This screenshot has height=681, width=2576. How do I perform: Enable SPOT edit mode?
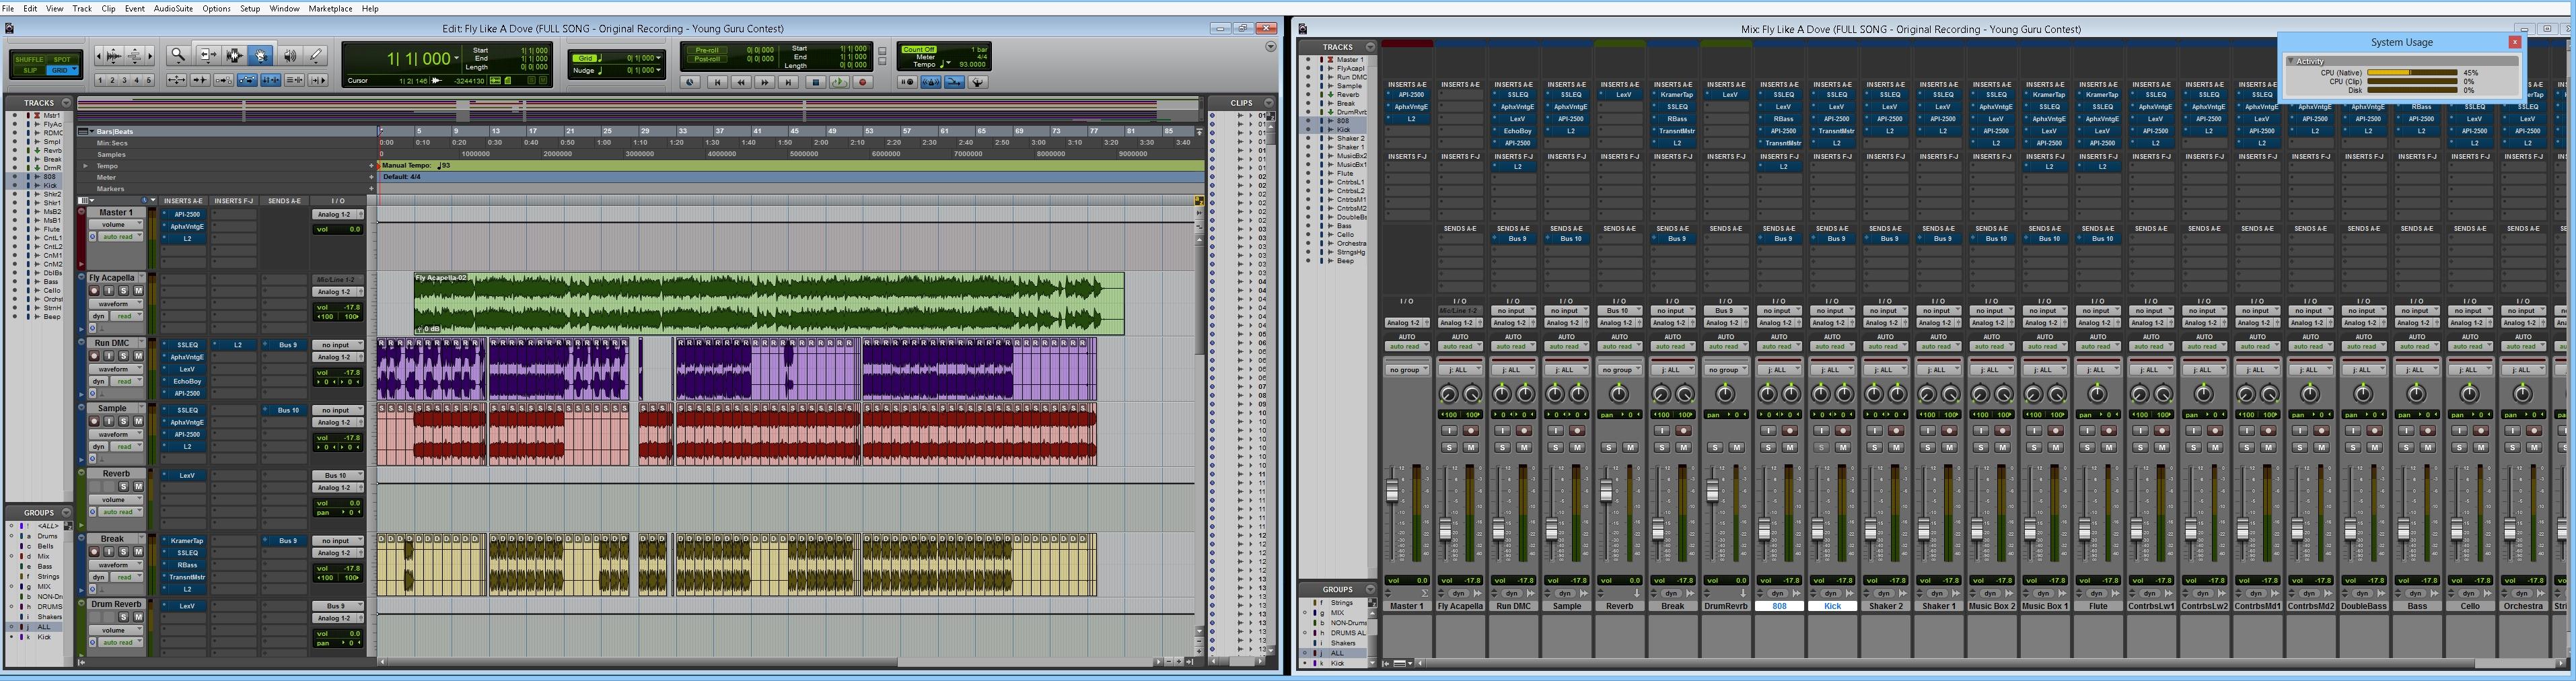62,60
